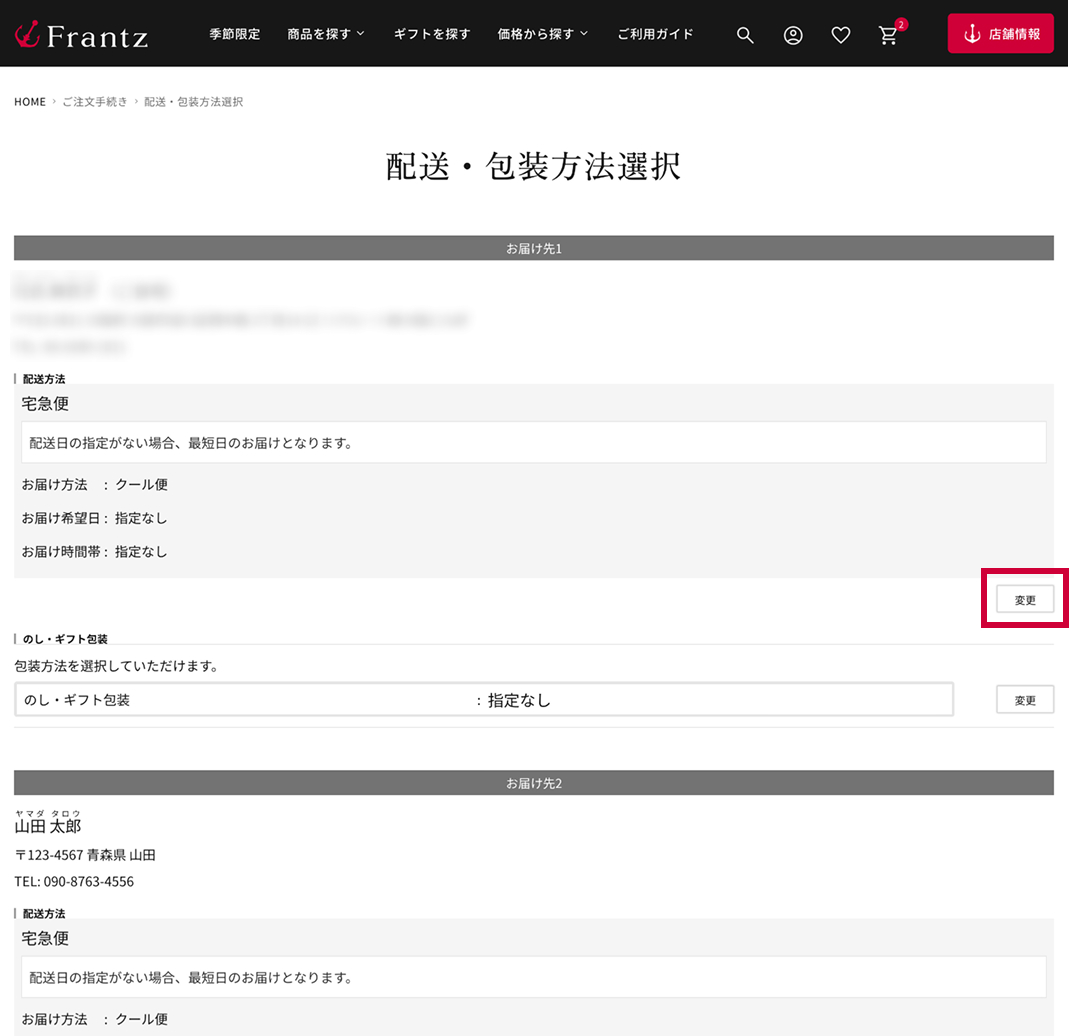Click the red 店舗情報 button
This screenshot has height=1036, width=1069.
pyautogui.click(x=1000, y=34)
